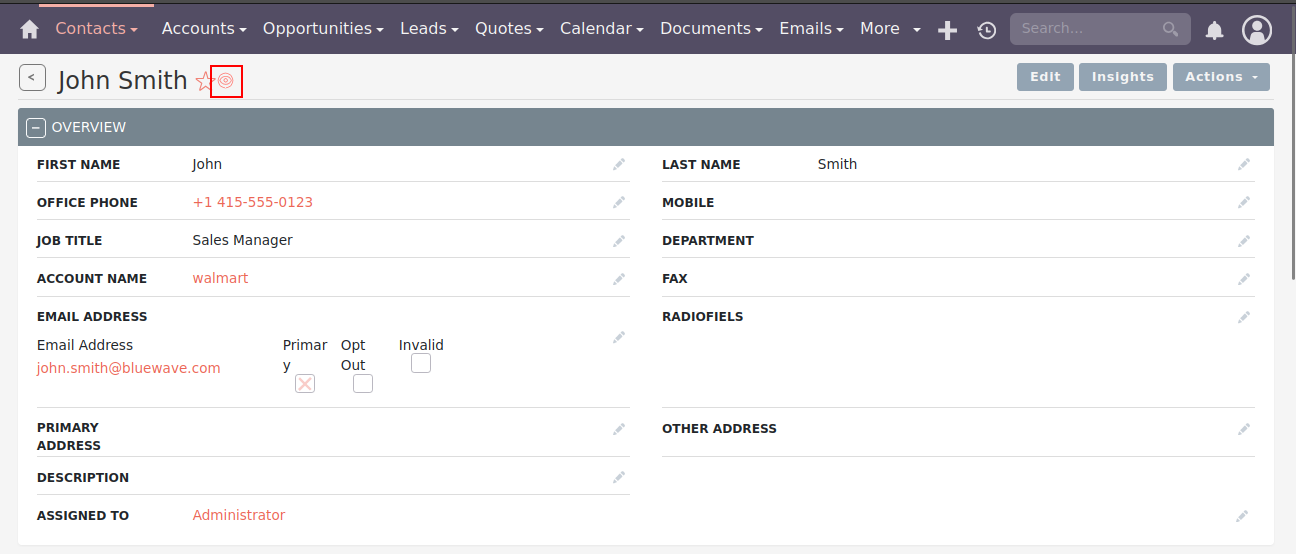This screenshot has width=1296, height=554.
Task: Open the user profile avatar
Action: tap(1257, 30)
